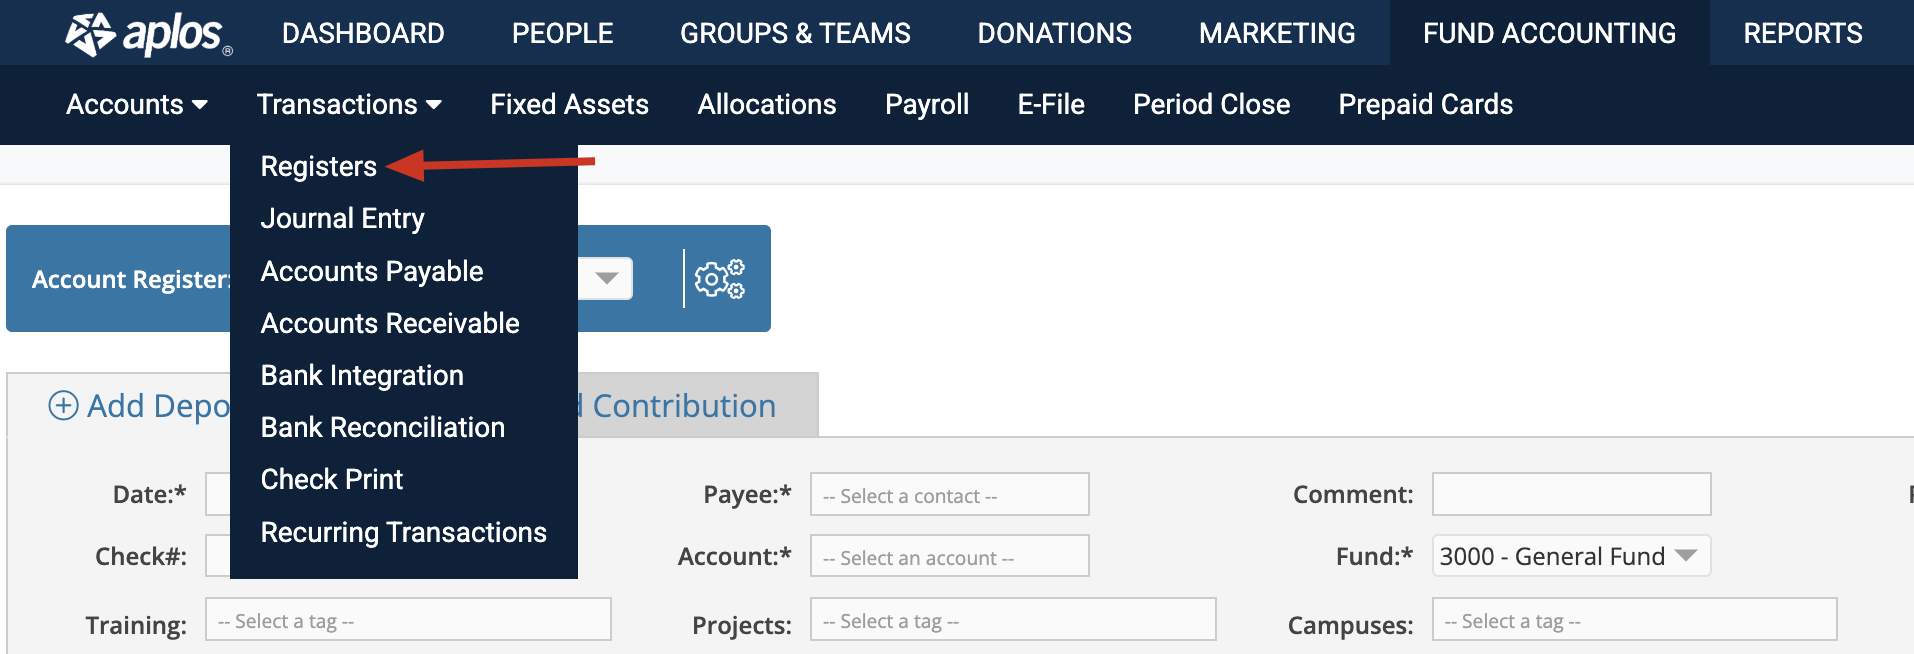Viewport: 1914px width, 654px height.
Task: Switch to the Donations tab
Action: [x=1054, y=33]
